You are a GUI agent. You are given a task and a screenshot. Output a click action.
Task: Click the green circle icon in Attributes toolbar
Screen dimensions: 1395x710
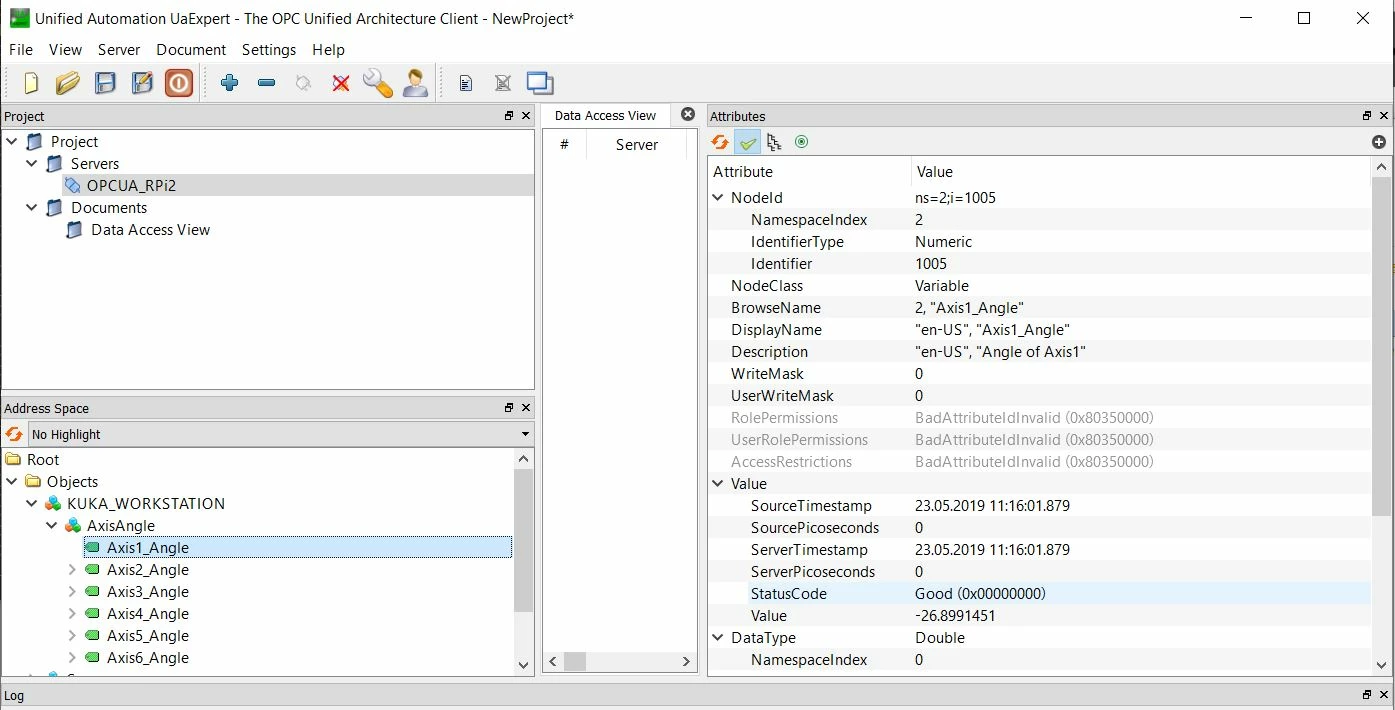pyautogui.click(x=801, y=142)
